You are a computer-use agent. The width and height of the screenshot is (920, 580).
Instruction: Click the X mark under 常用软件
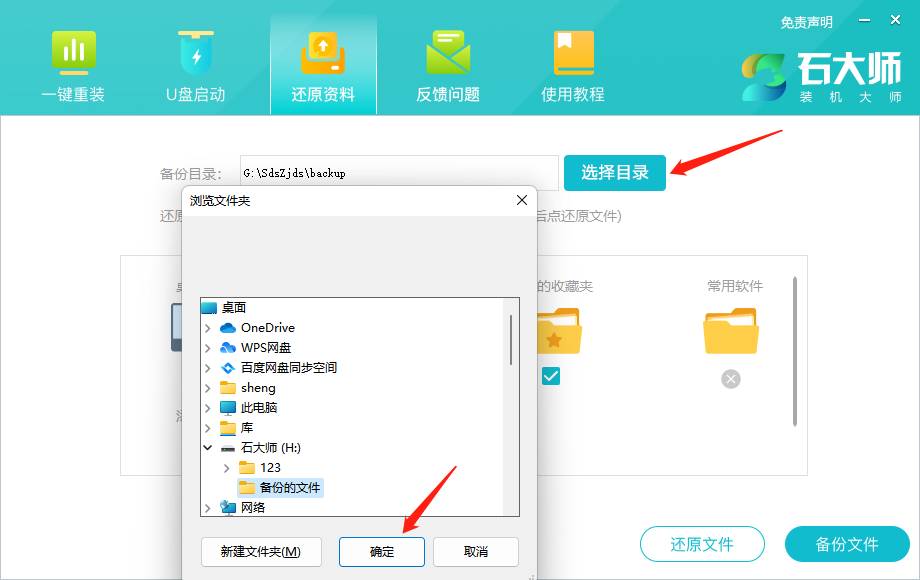(731, 379)
